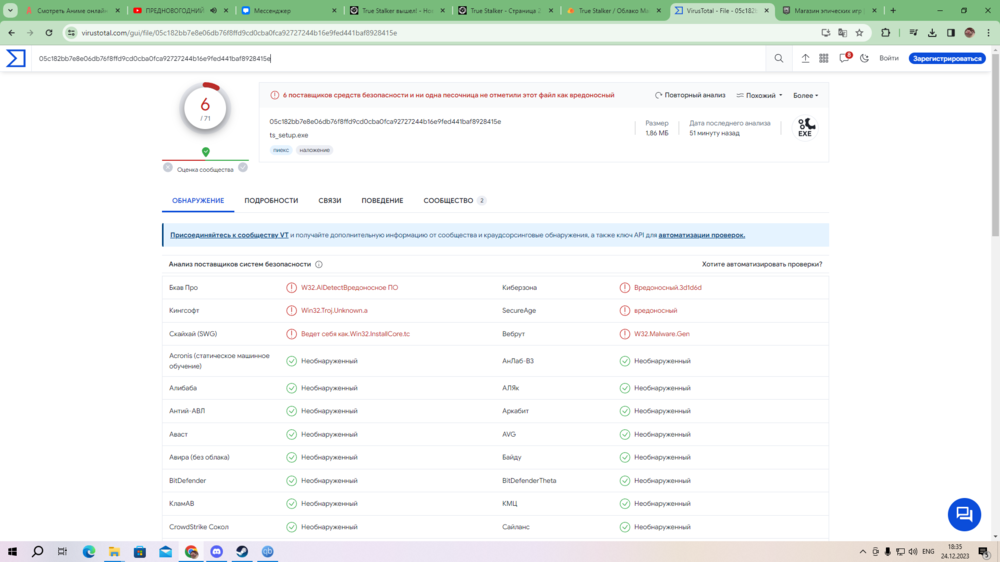Vote up on the community score's right button
The height and width of the screenshot is (562, 1000).
tap(243, 167)
